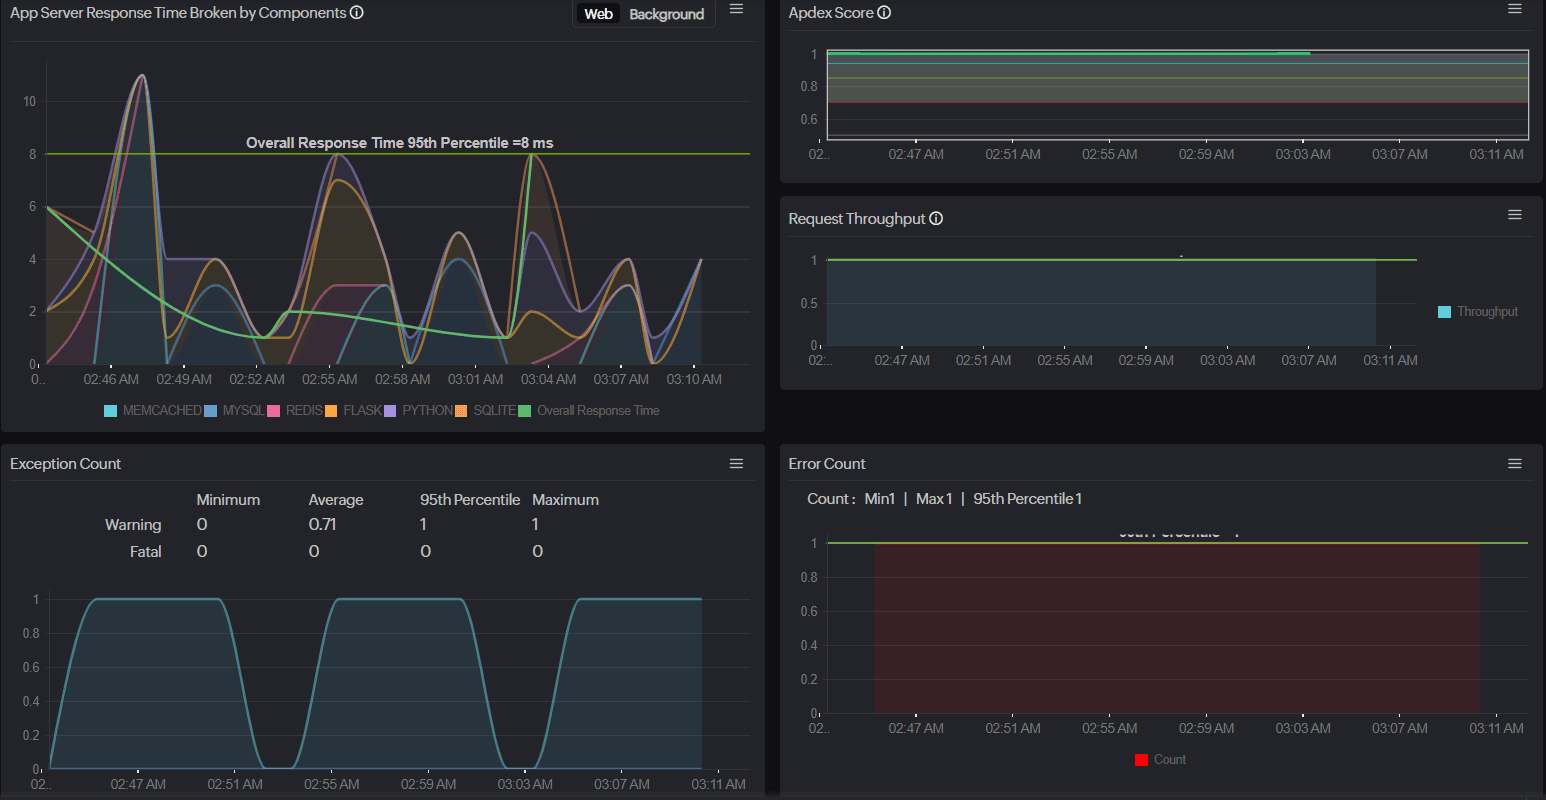Toggle the REDIS series in the legend
The image size is (1546, 800).
(305, 410)
